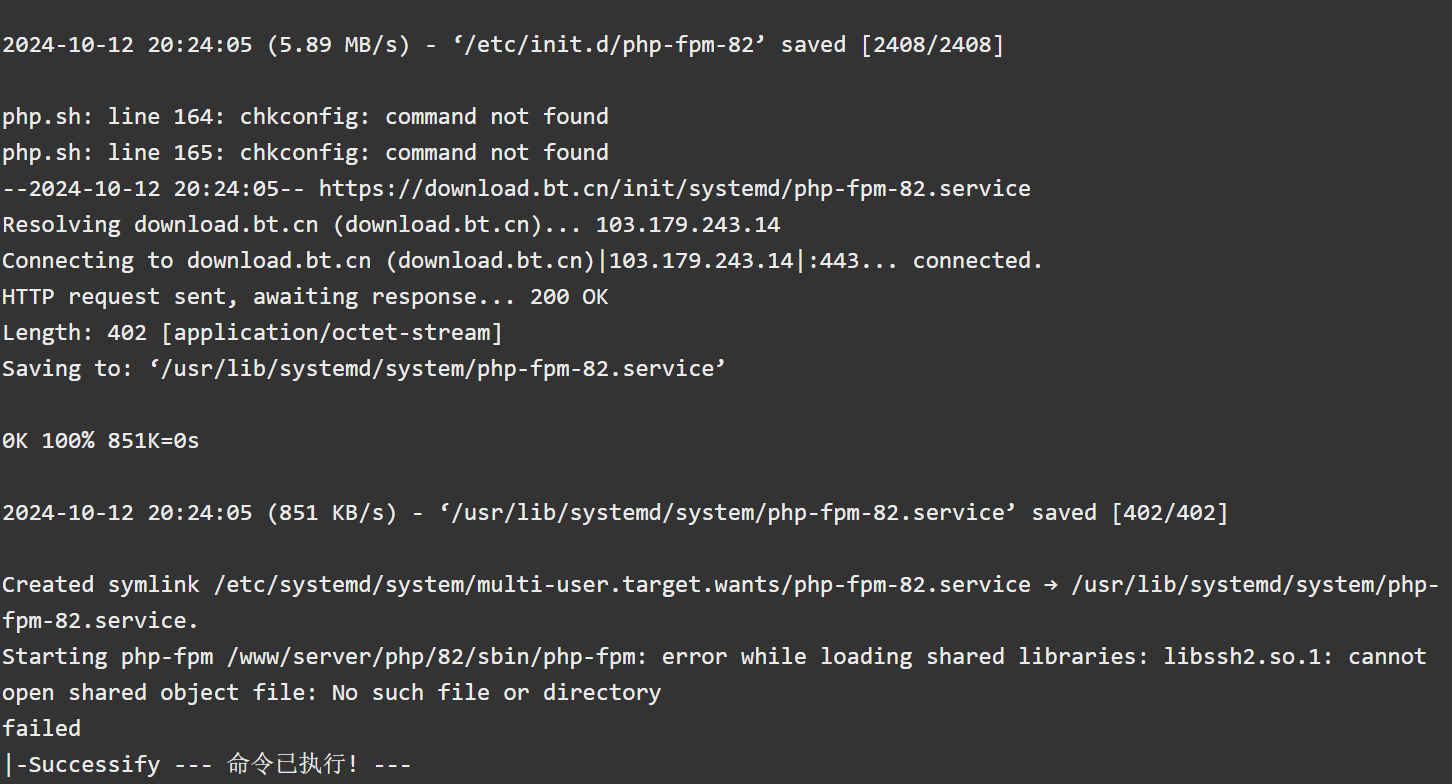
Task: Click the Length: 402 octet-stream line
Action: click(x=252, y=332)
